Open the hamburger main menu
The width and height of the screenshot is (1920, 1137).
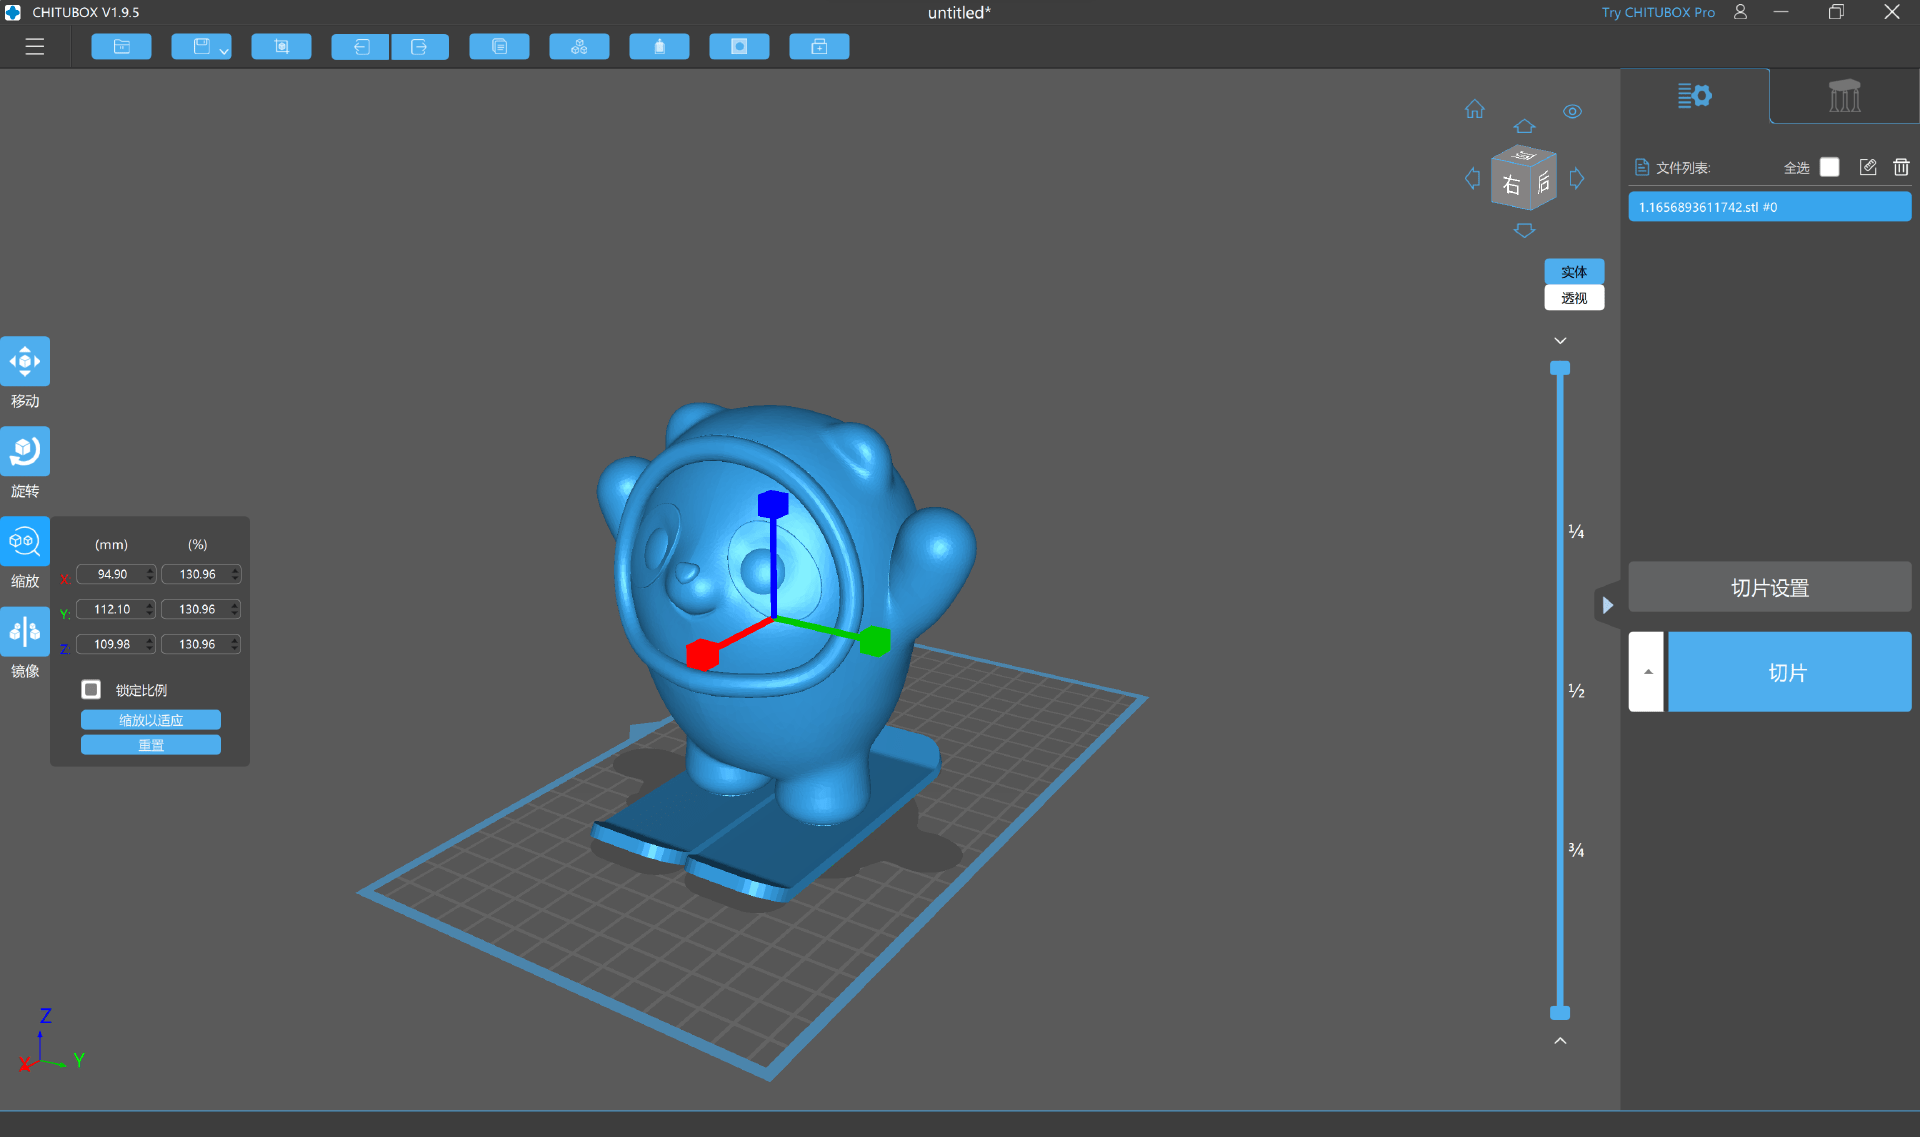coord(35,47)
